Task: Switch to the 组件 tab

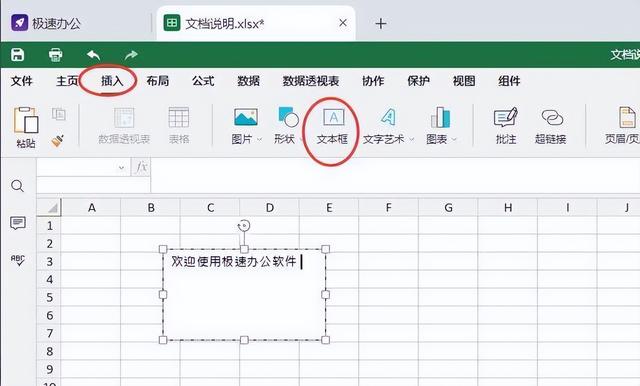Action: 509,81
